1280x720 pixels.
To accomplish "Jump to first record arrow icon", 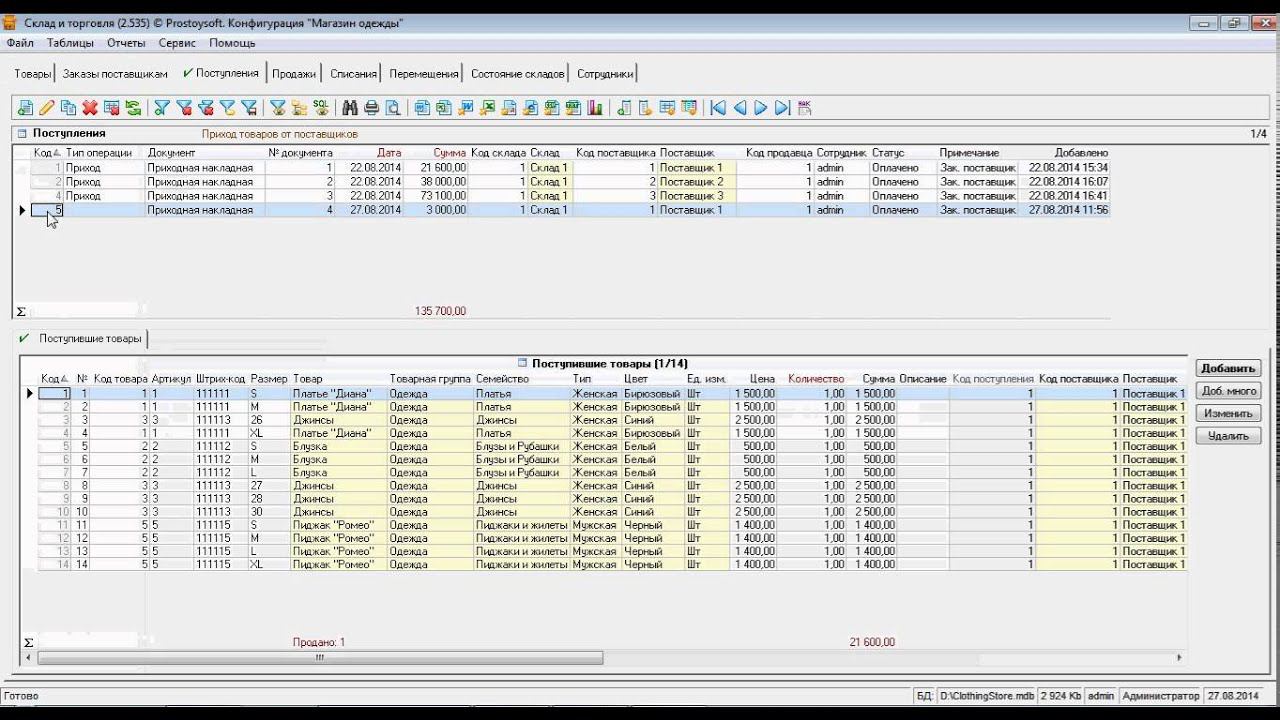I will 718,108.
